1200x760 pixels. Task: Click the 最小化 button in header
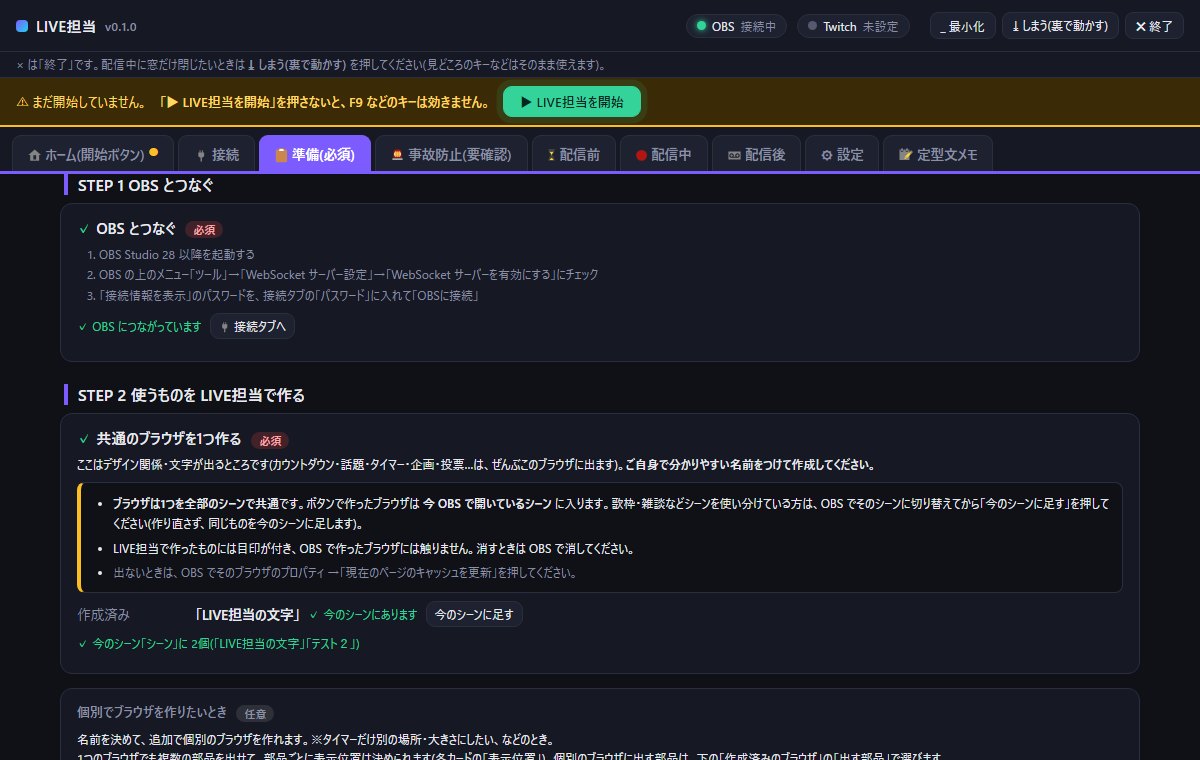pyautogui.click(x=963, y=26)
